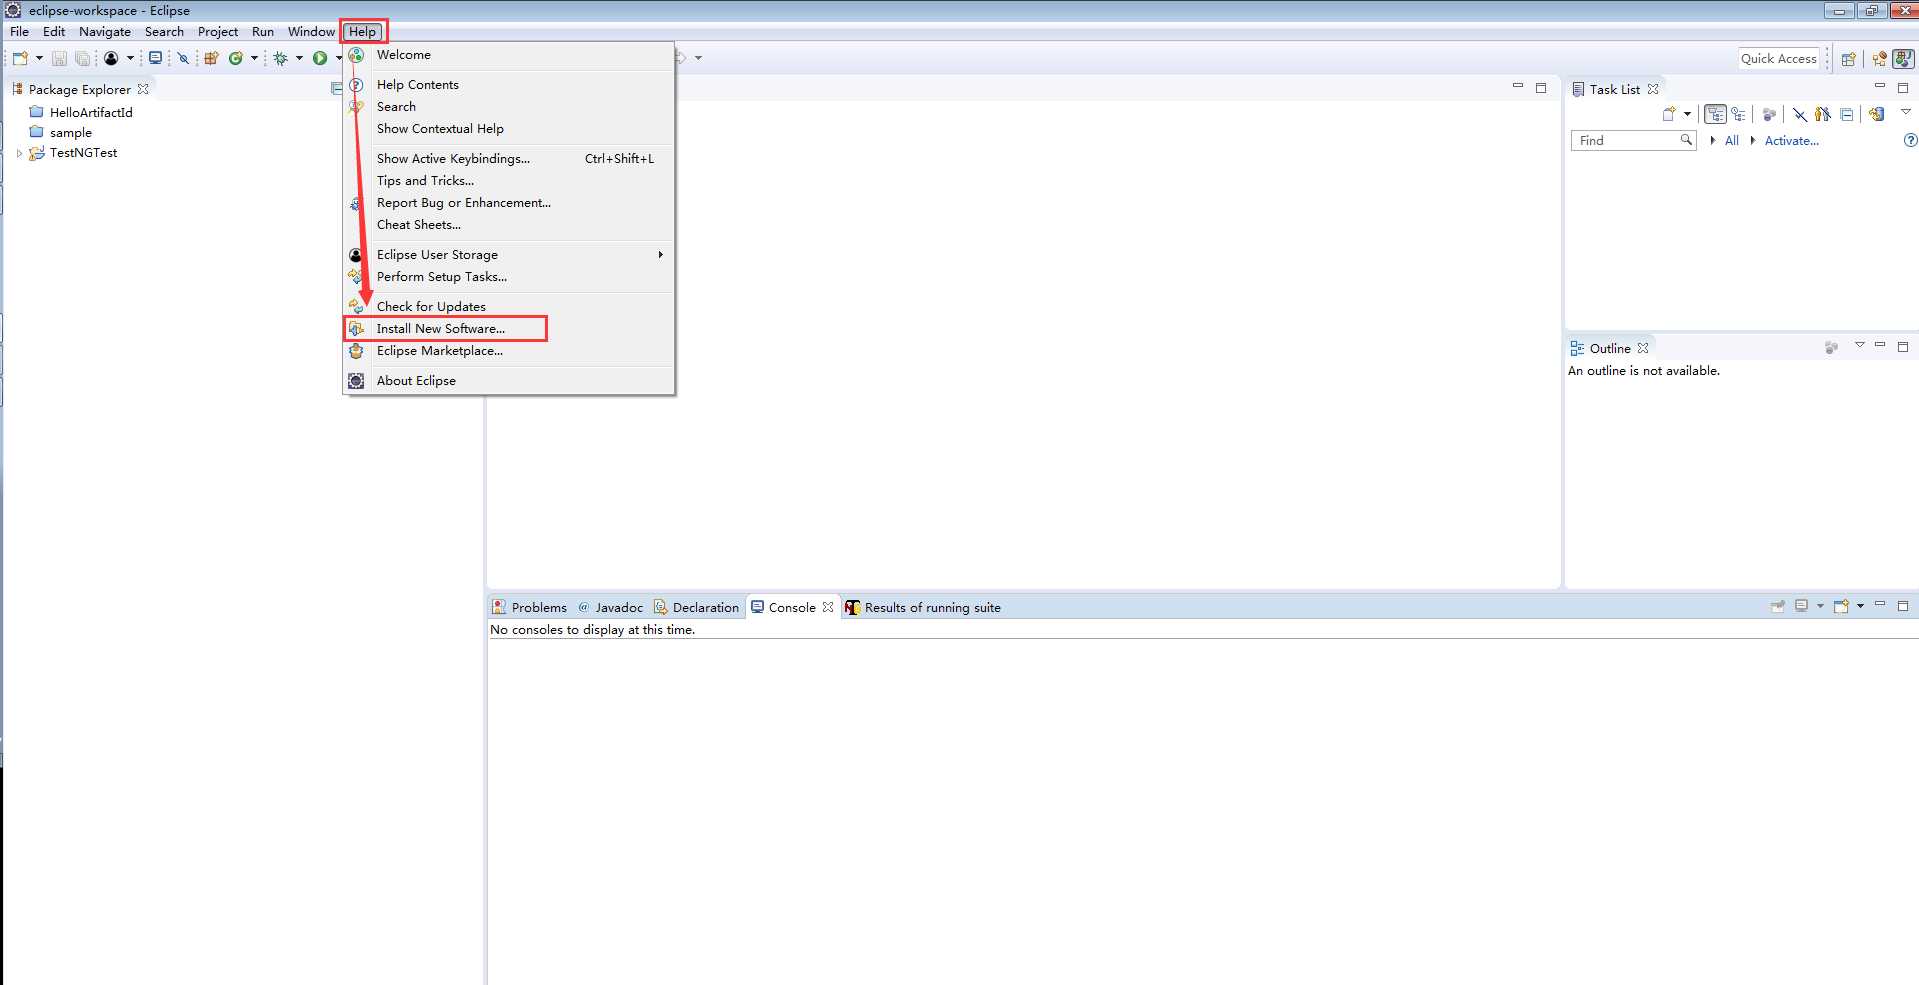Viewport: 1919px width, 985px height.
Task: Open the File menu
Action: (19, 31)
